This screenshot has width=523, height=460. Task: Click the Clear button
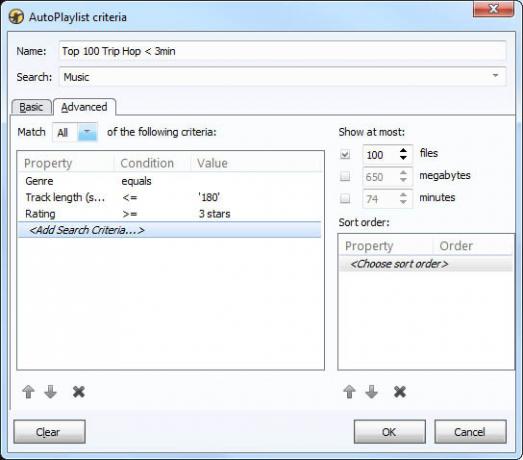click(49, 432)
